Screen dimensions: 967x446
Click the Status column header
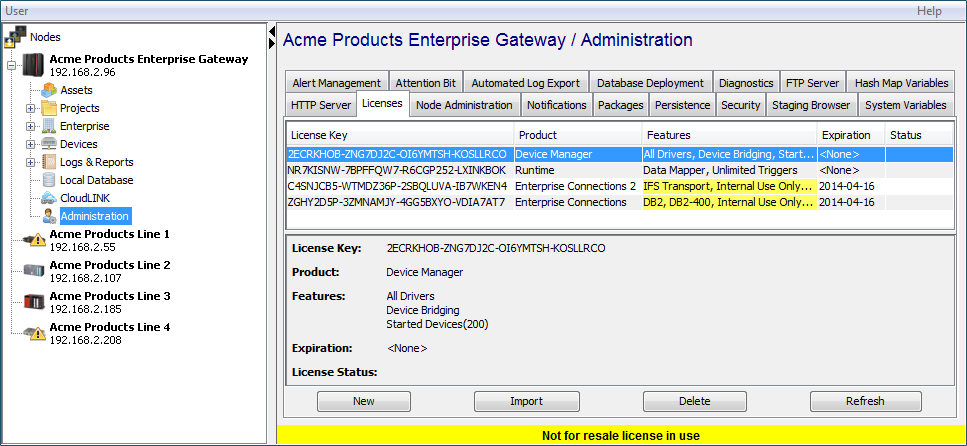(919, 135)
